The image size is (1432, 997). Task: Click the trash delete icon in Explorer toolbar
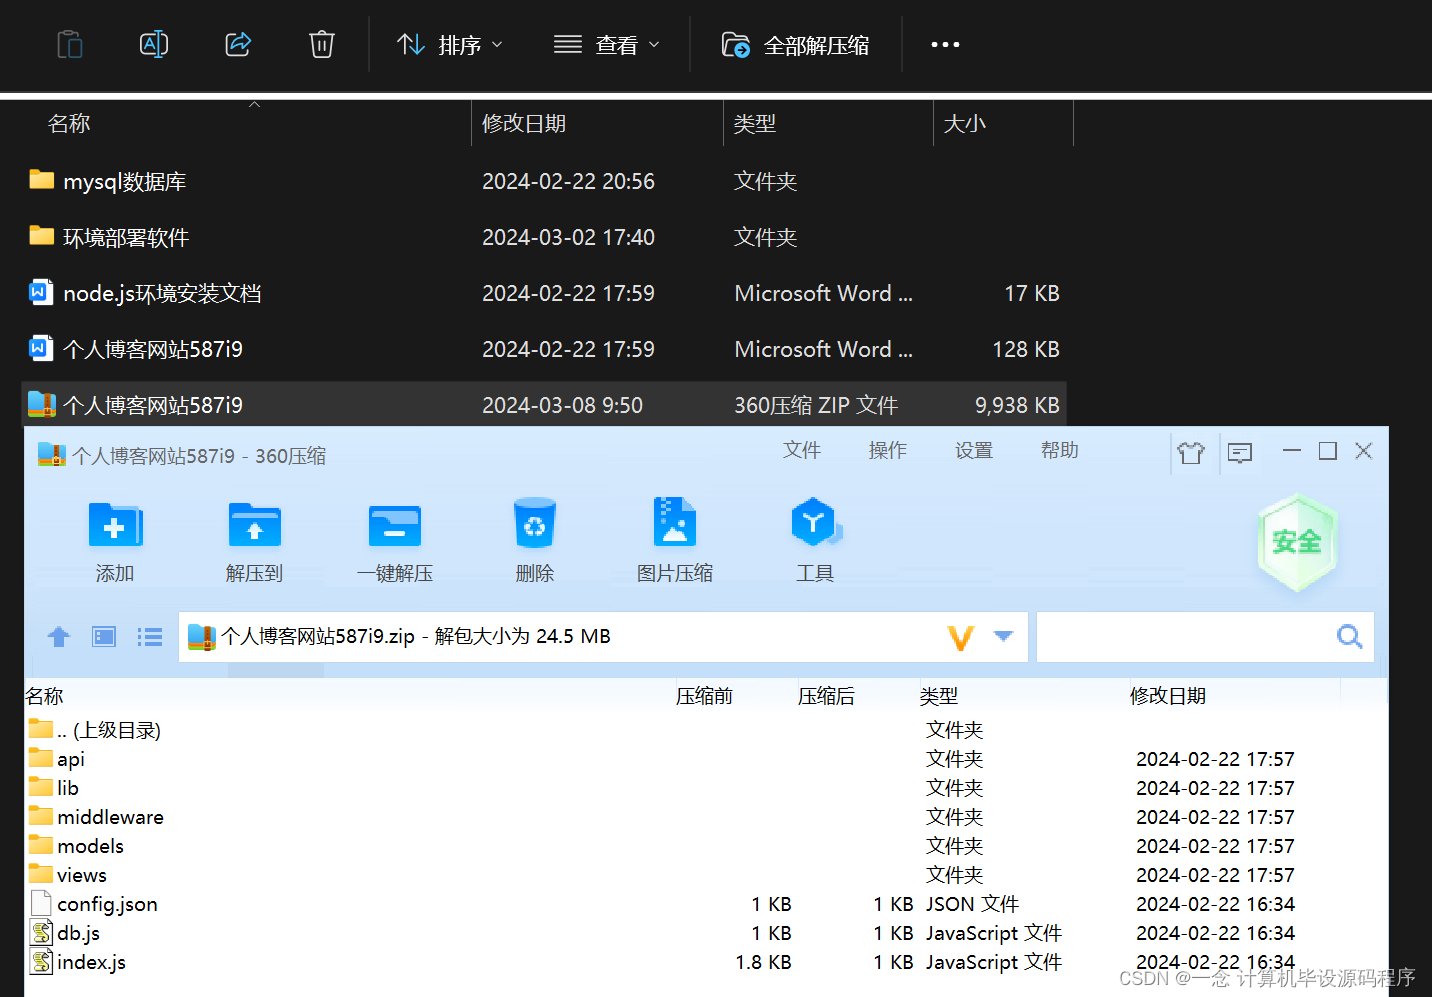click(321, 44)
